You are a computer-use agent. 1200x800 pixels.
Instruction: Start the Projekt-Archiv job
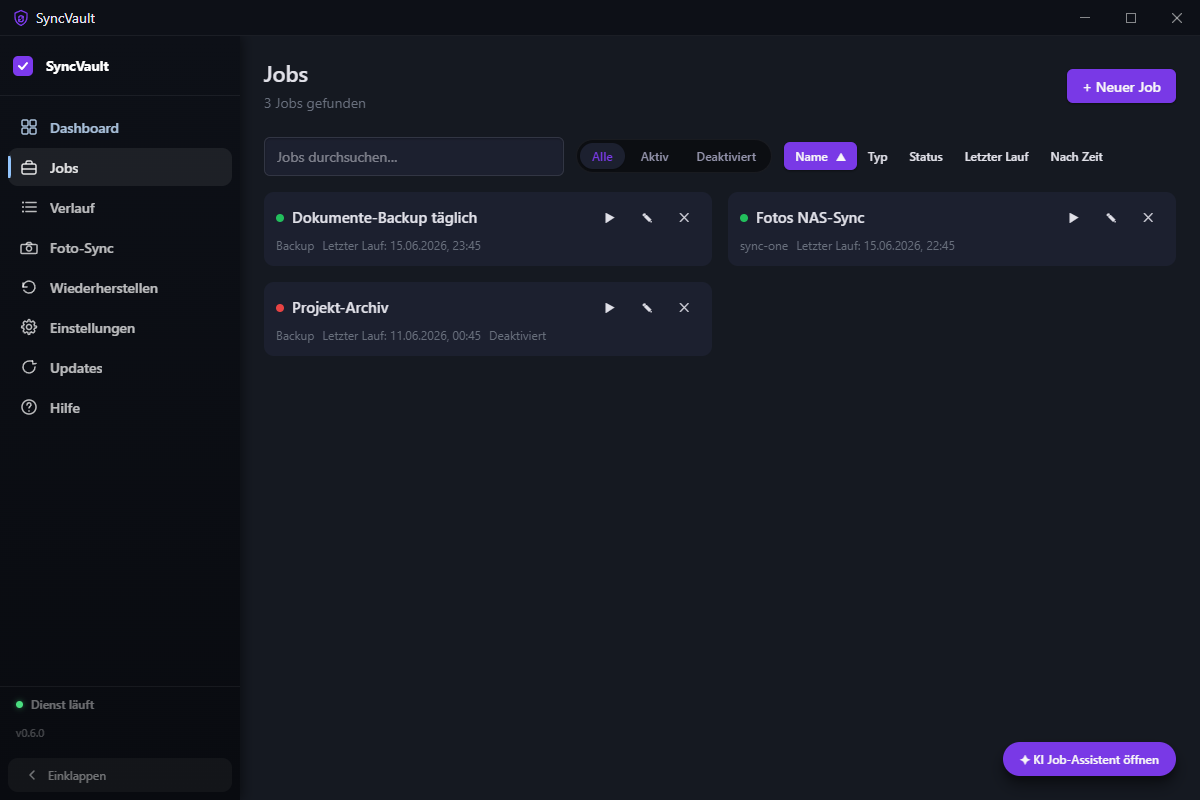click(610, 308)
